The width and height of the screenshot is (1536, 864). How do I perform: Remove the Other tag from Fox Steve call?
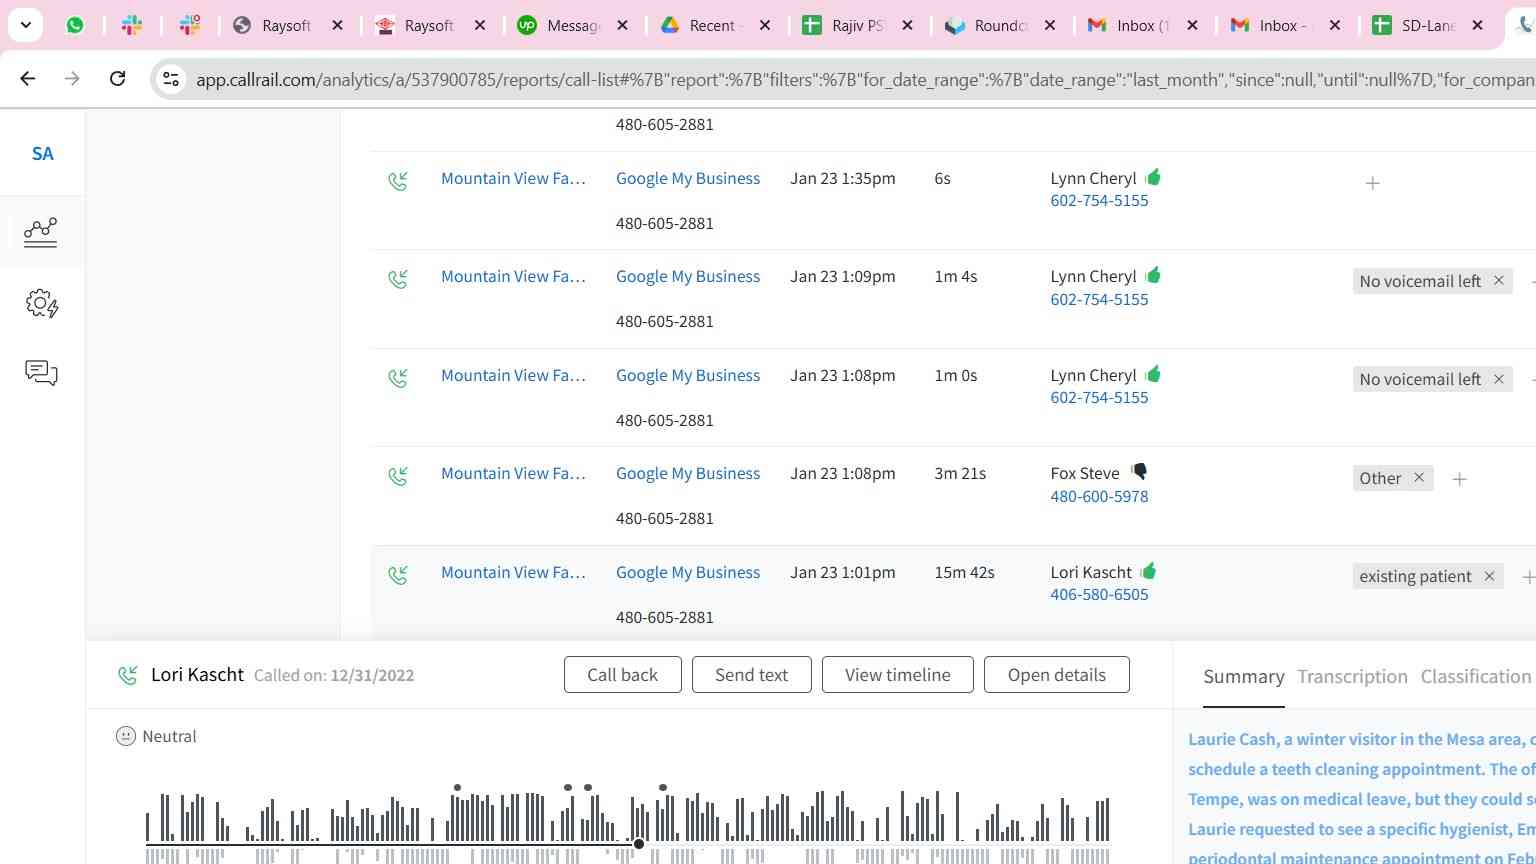pos(1419,478)
